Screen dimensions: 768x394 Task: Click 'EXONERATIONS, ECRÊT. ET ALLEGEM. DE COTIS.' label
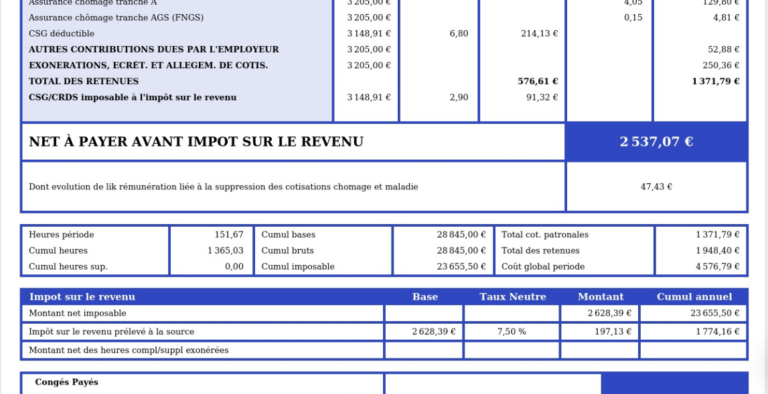tap(148, 65)
